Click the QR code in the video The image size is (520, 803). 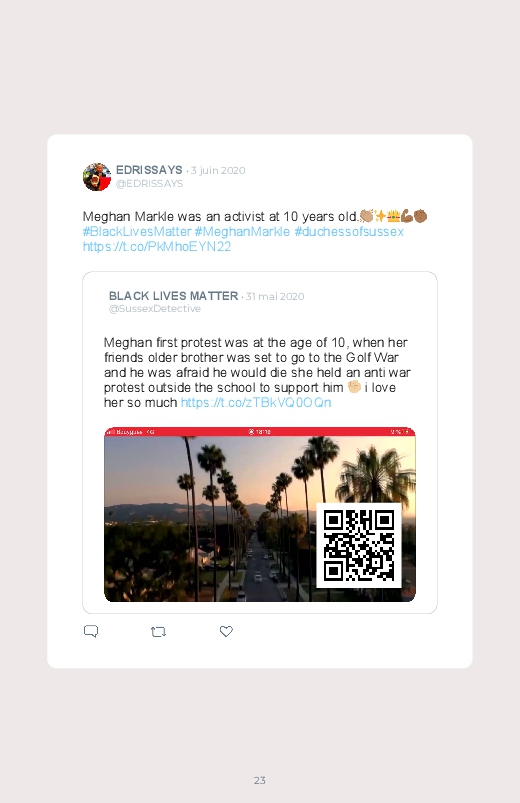[359, 545]
